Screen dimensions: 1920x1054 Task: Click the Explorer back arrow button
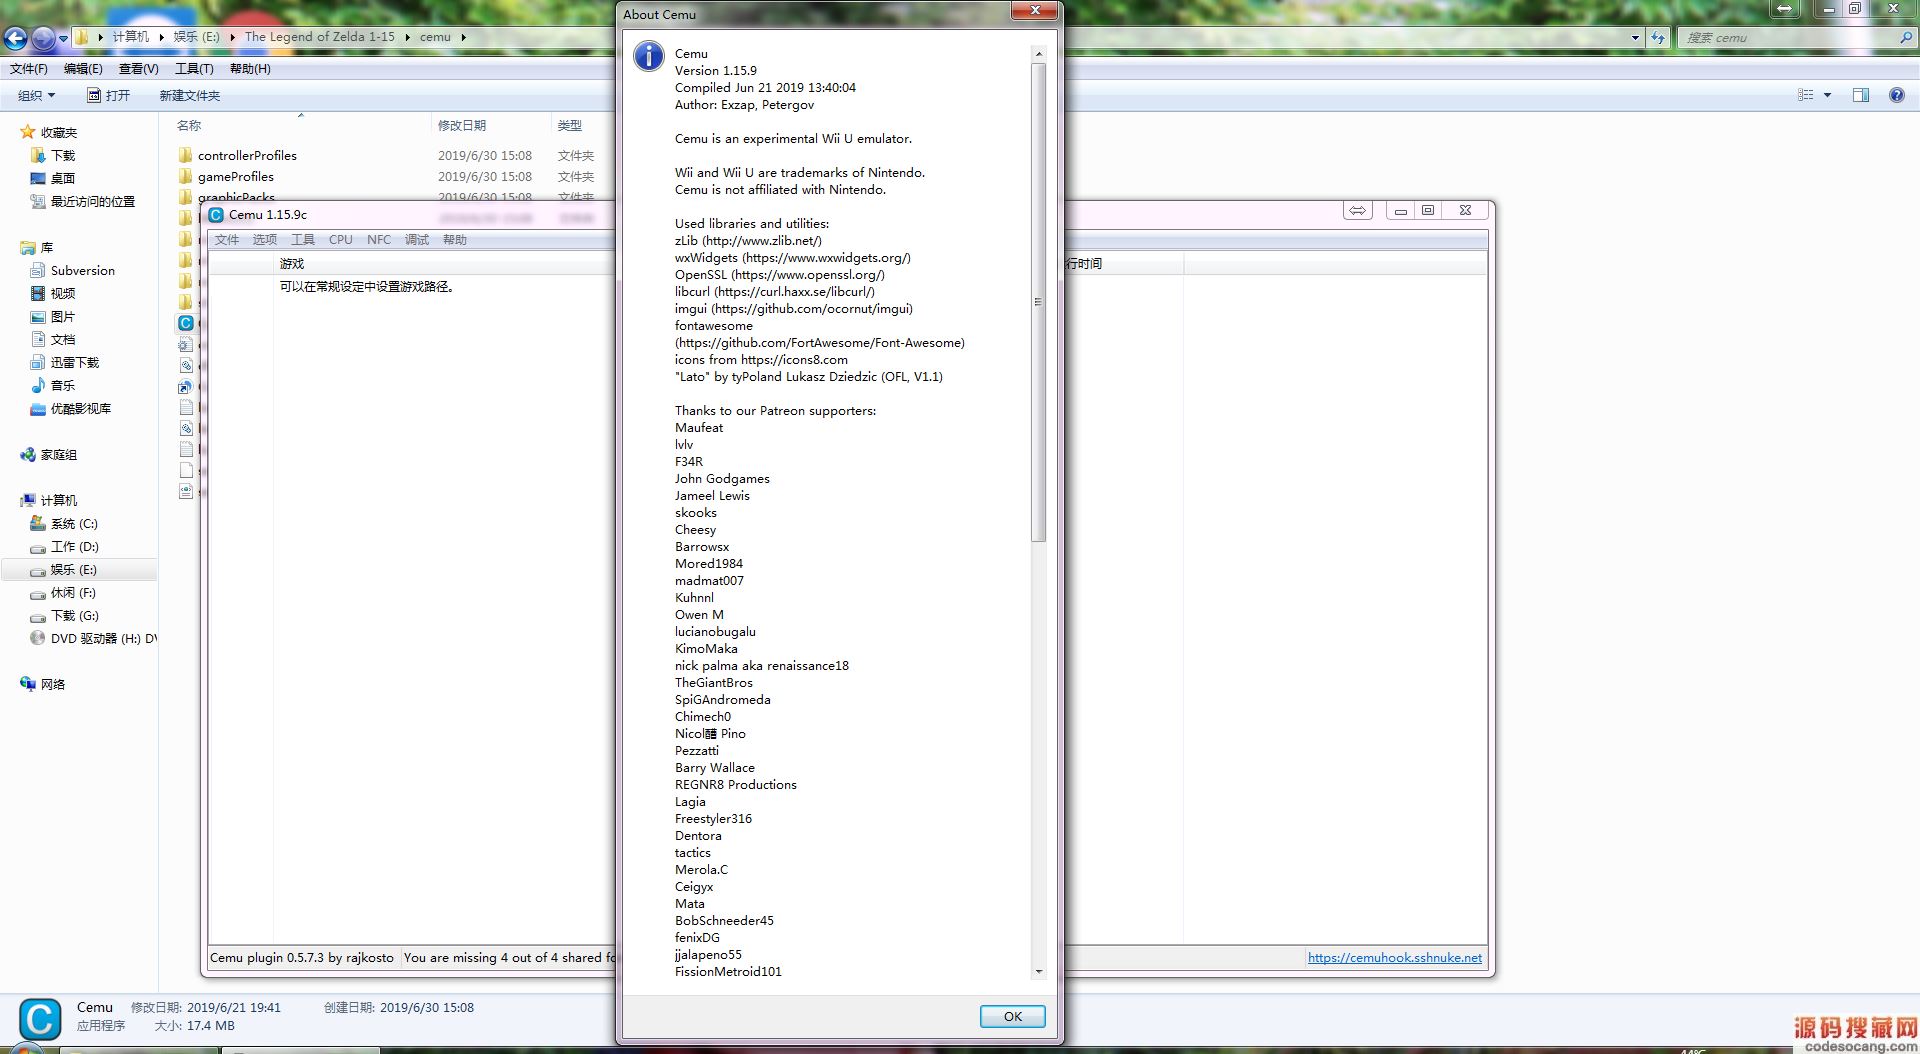(x=15, y=38)
